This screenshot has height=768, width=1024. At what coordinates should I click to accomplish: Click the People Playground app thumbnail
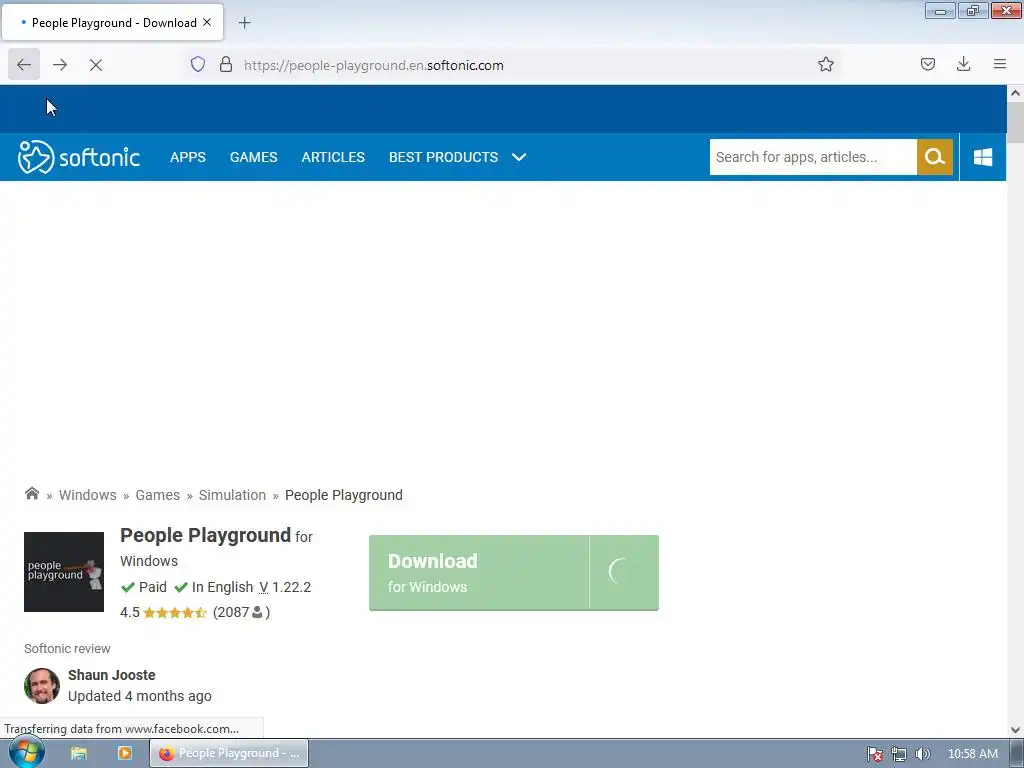click(64, 571)
